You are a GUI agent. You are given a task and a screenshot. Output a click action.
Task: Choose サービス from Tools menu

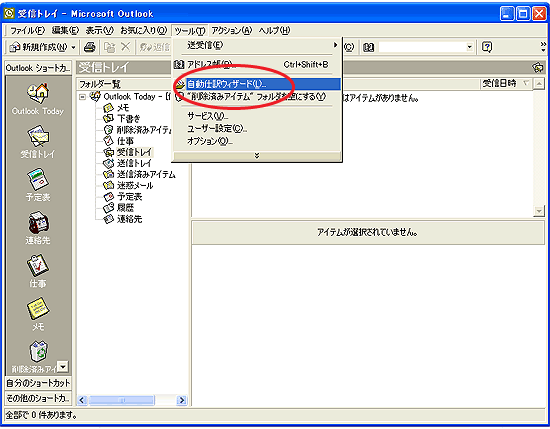click(257, 116)
